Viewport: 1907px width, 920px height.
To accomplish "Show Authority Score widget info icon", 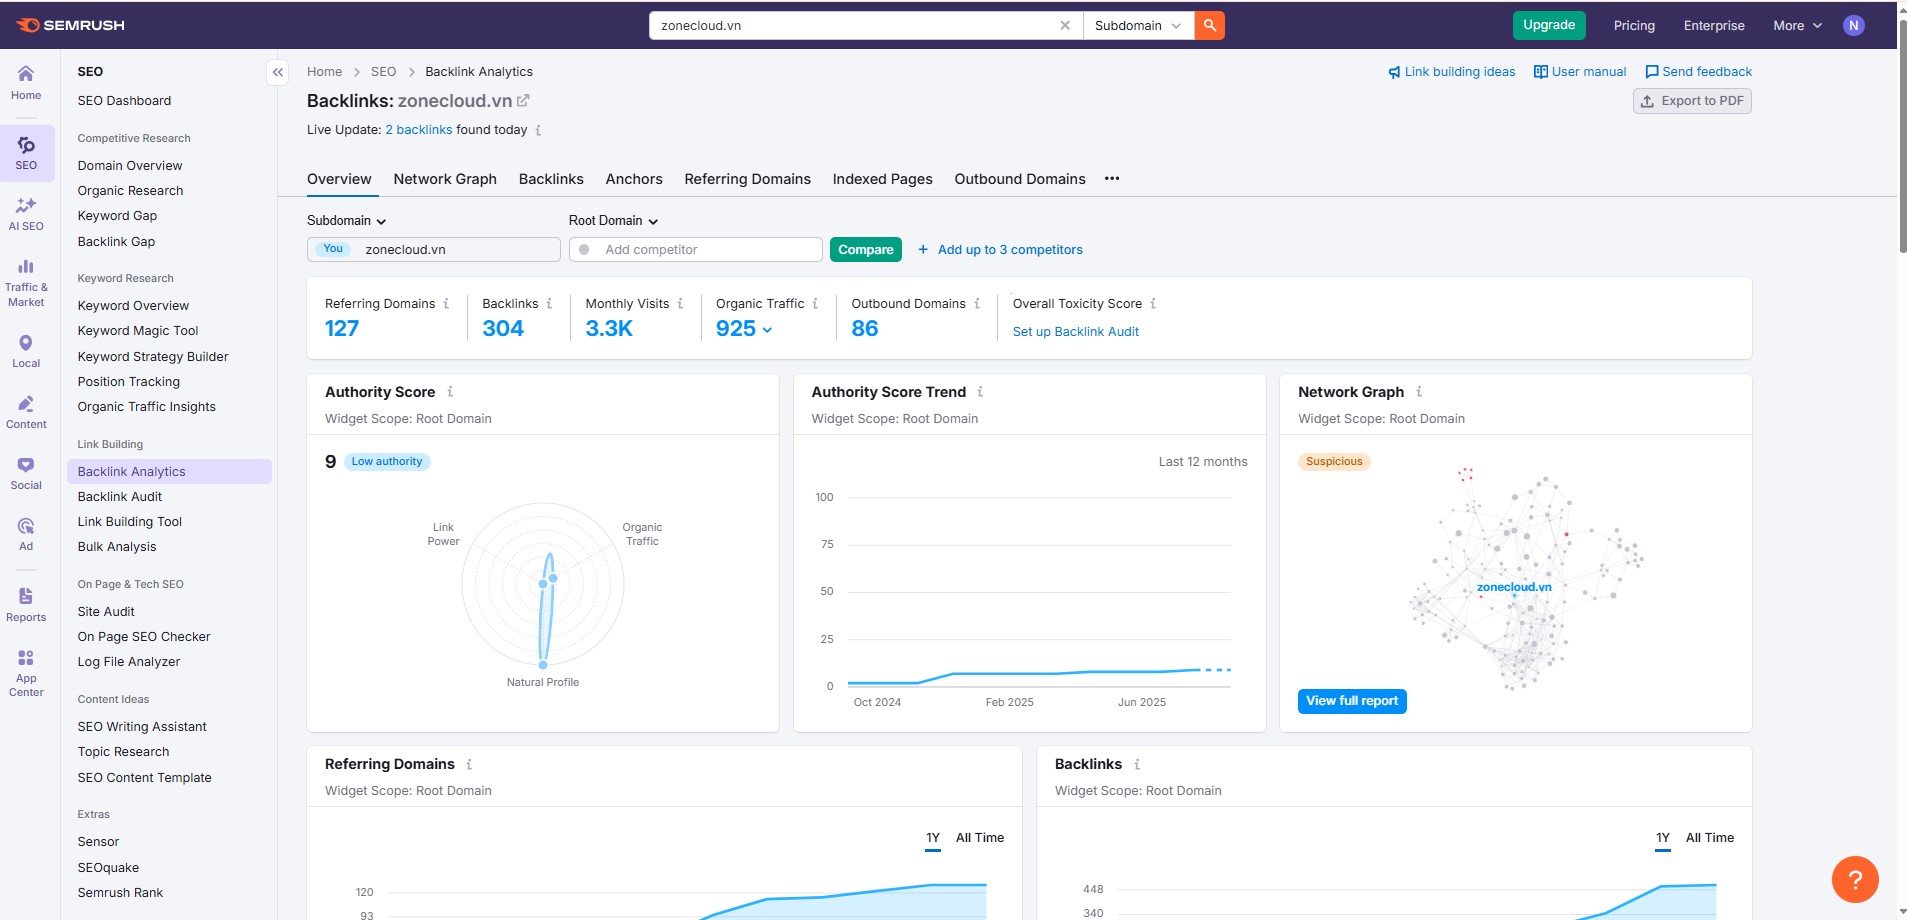I will coord(450,391).
